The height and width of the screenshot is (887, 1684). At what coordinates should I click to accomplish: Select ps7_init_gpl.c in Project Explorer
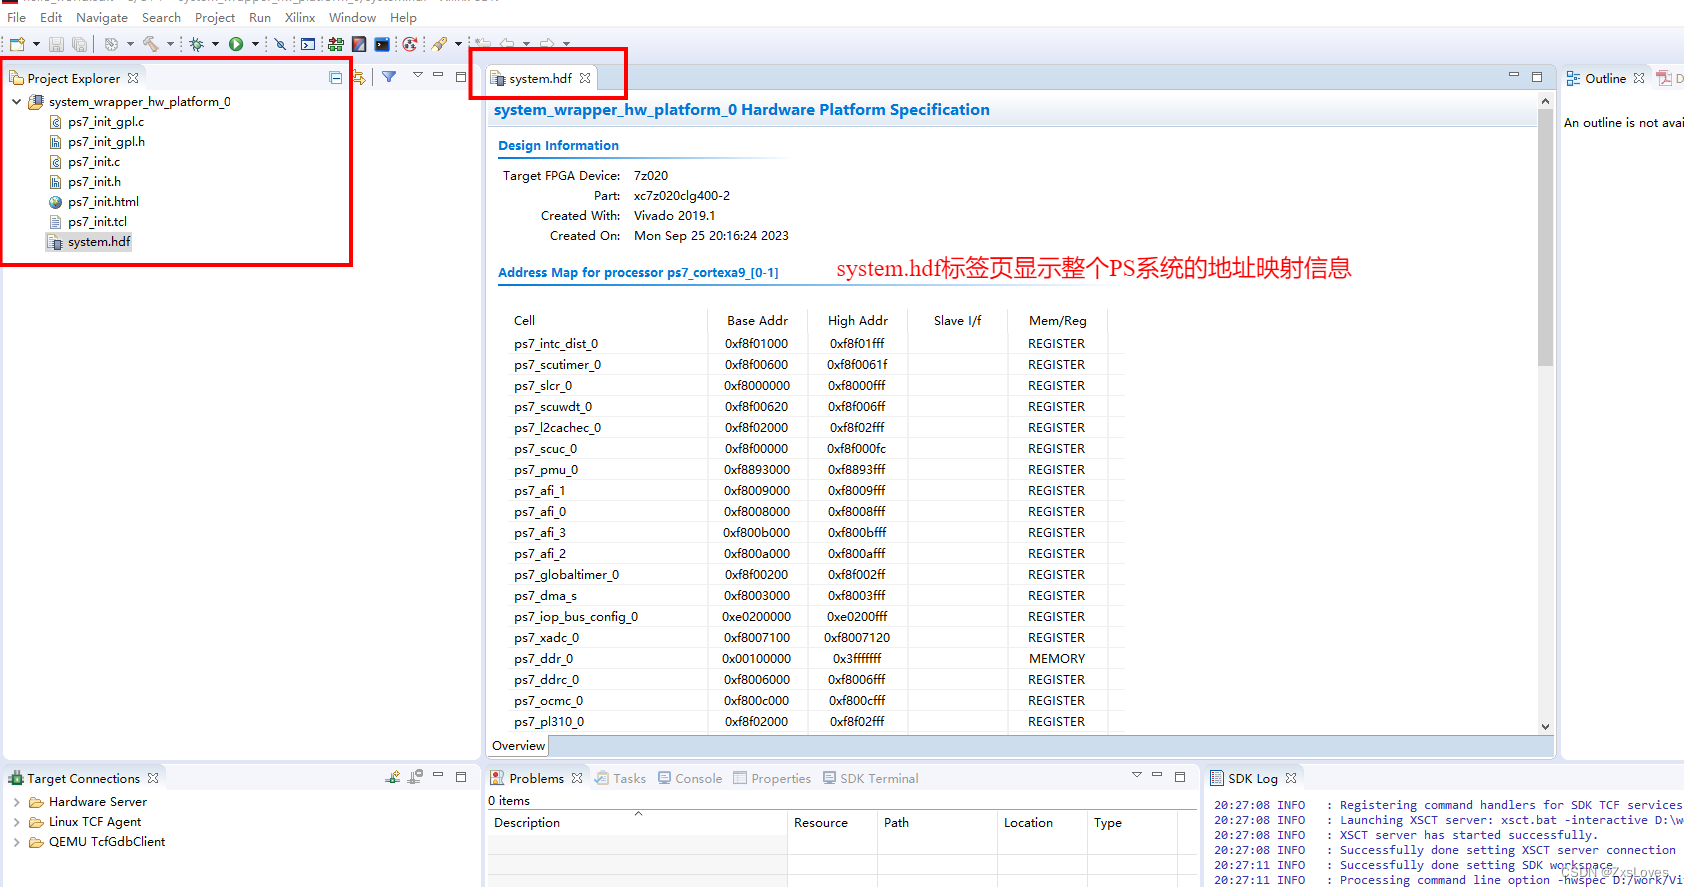[106, 122]
